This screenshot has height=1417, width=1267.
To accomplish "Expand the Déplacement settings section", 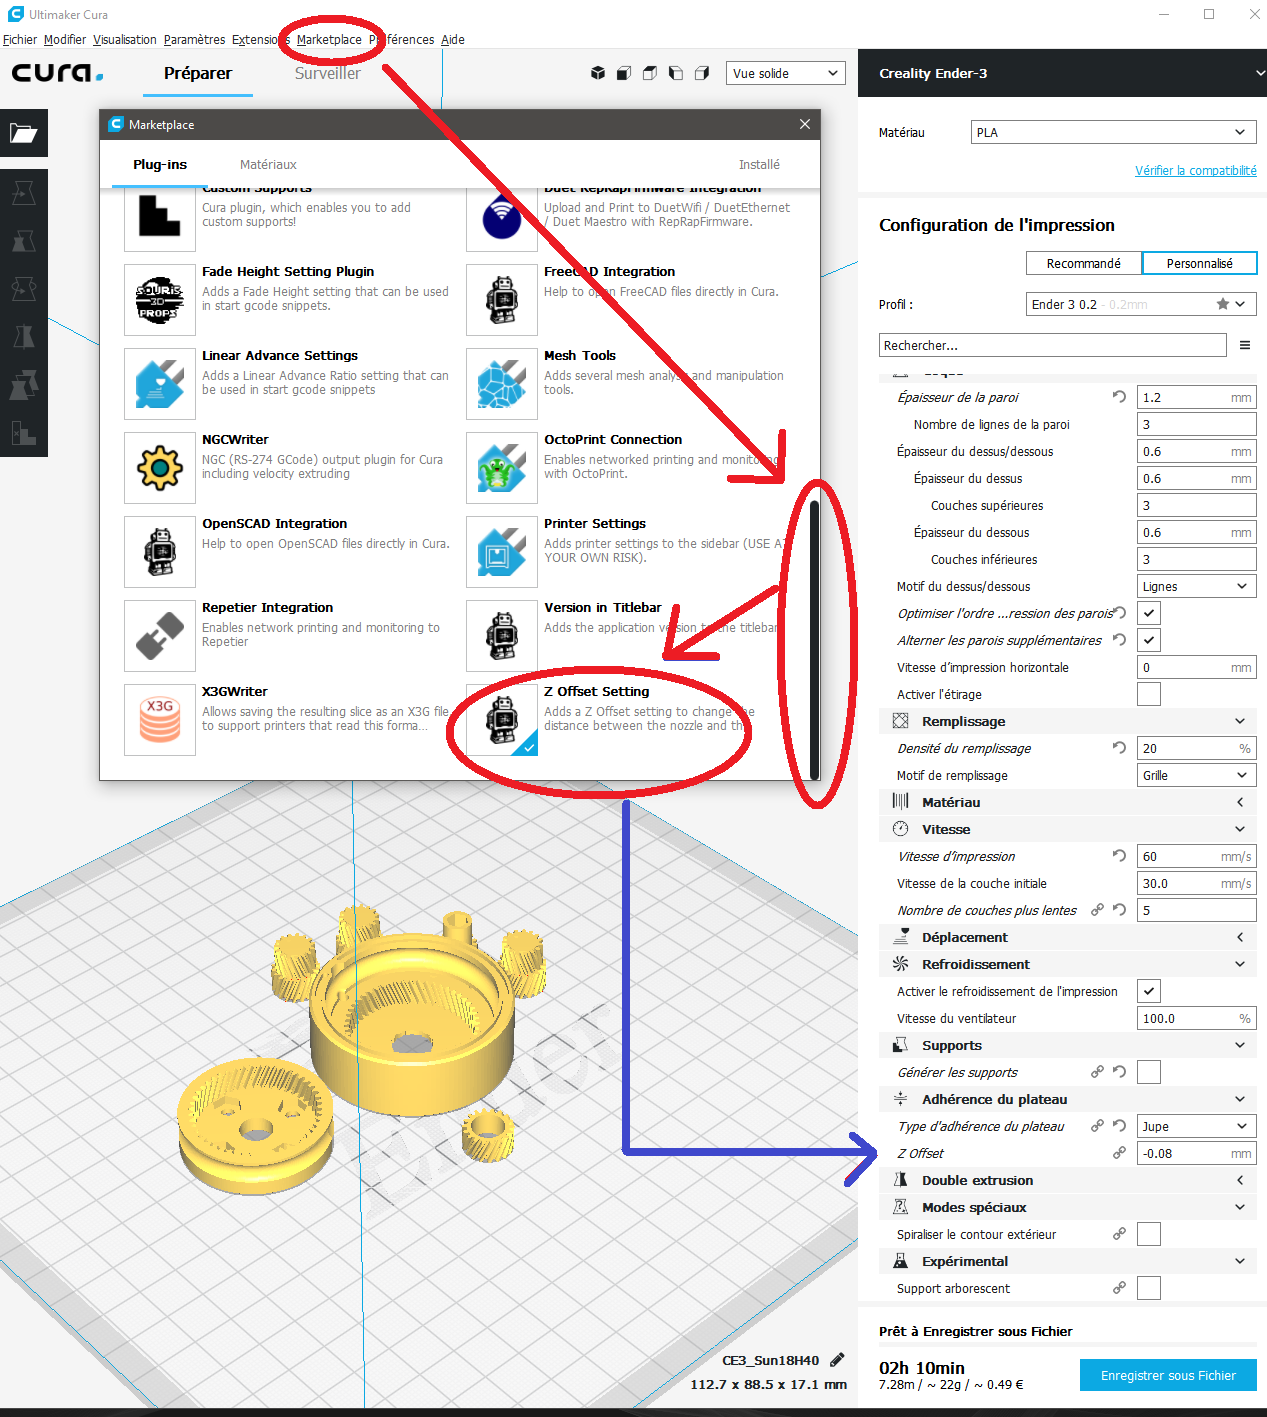I will click(1068, 937).
